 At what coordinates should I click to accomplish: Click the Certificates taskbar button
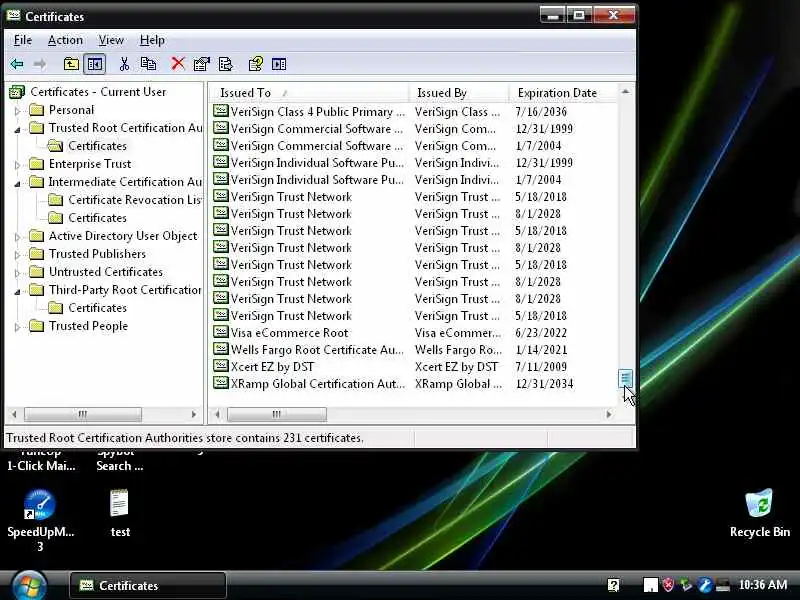tap(148, 585)
